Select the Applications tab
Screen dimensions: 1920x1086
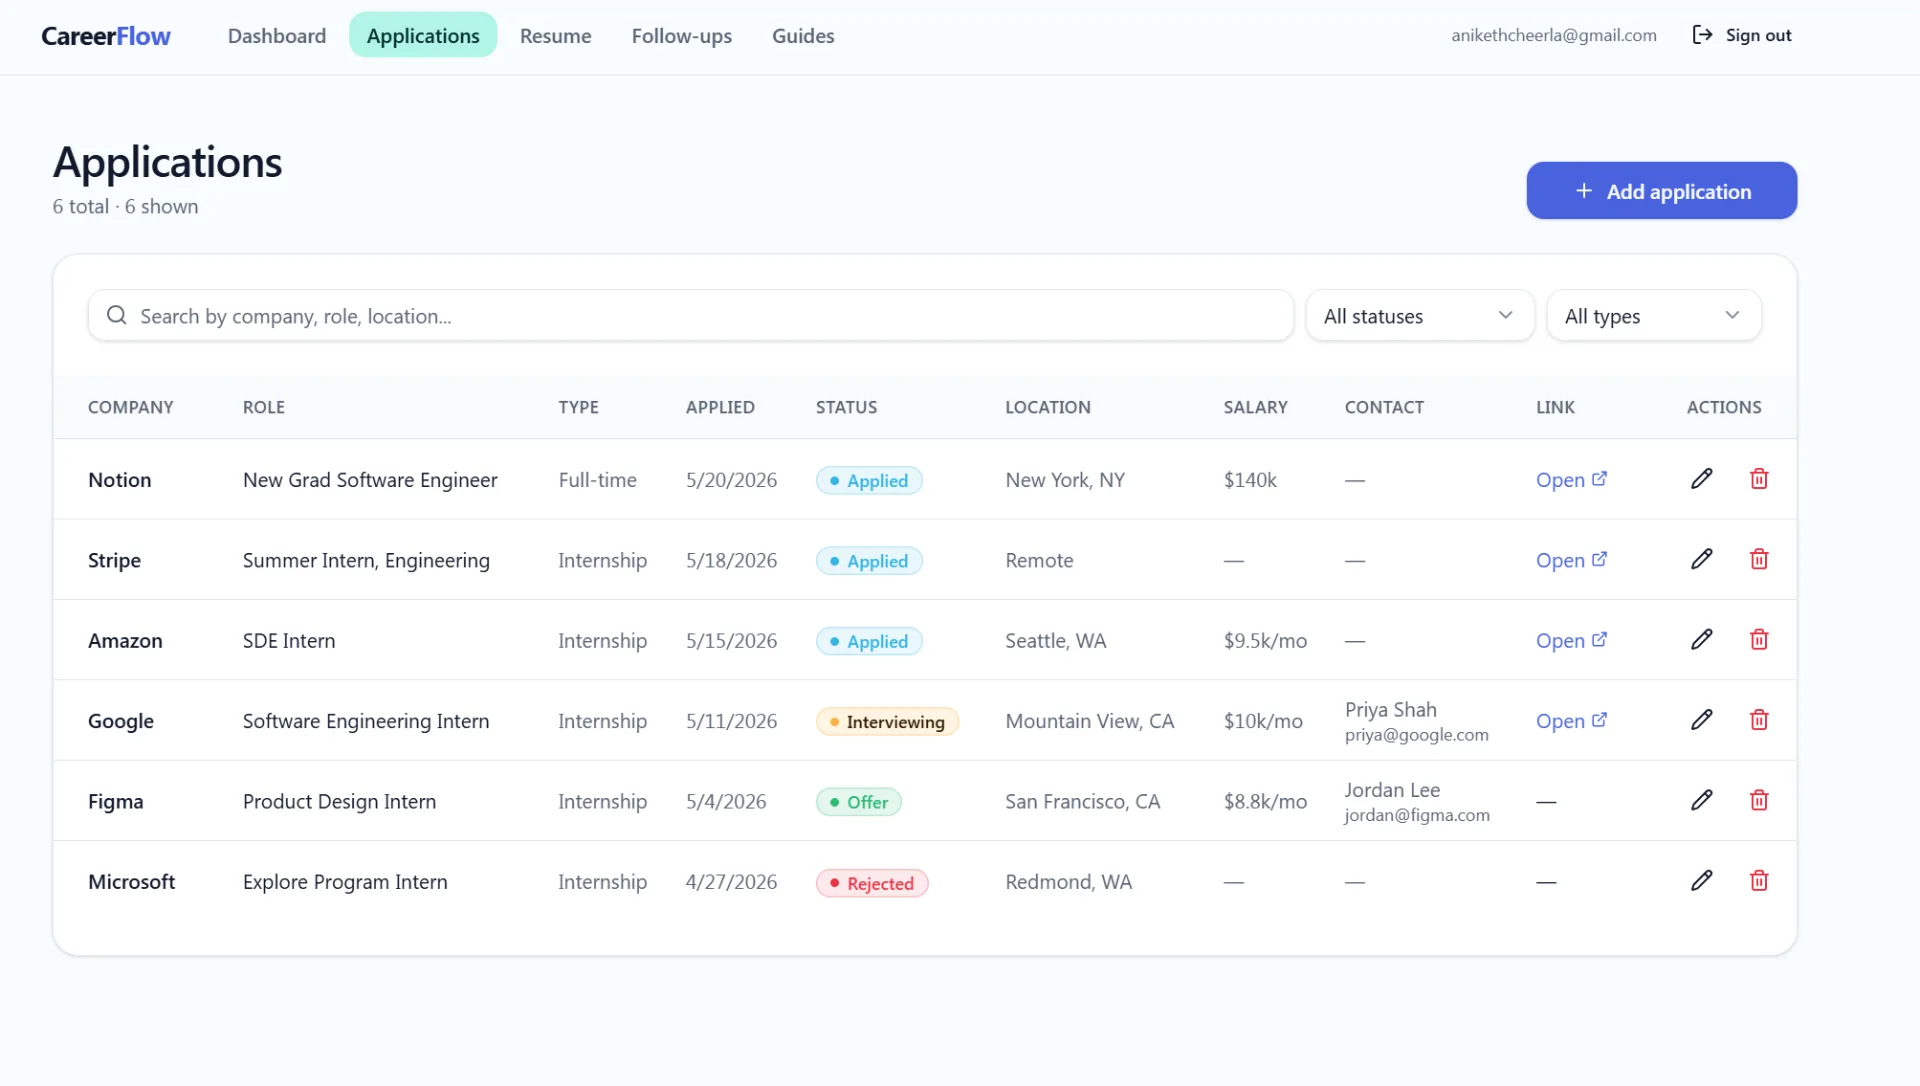click(423, 36)
